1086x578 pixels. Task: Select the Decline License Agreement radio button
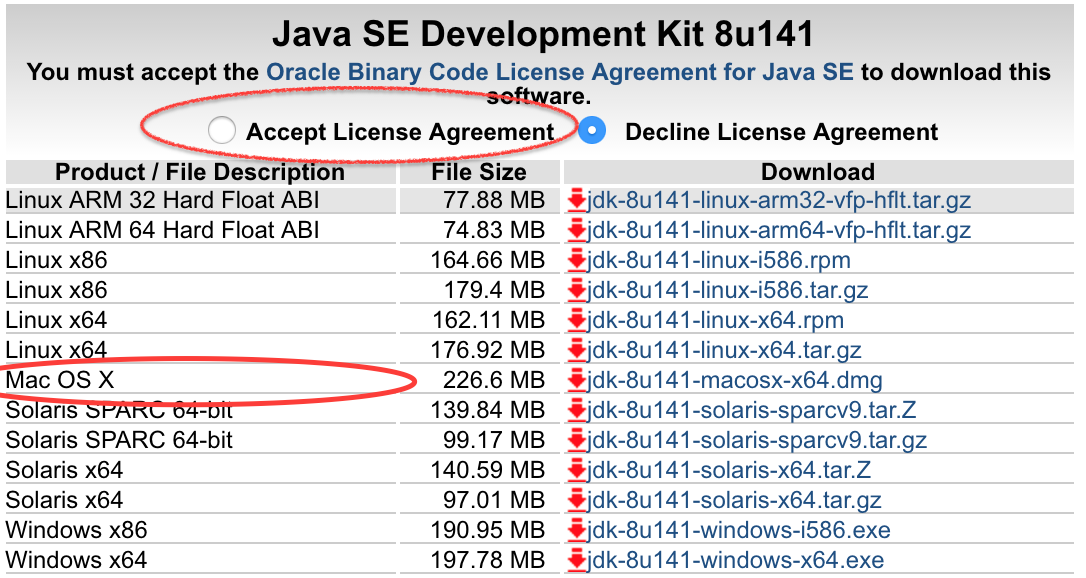592,131
